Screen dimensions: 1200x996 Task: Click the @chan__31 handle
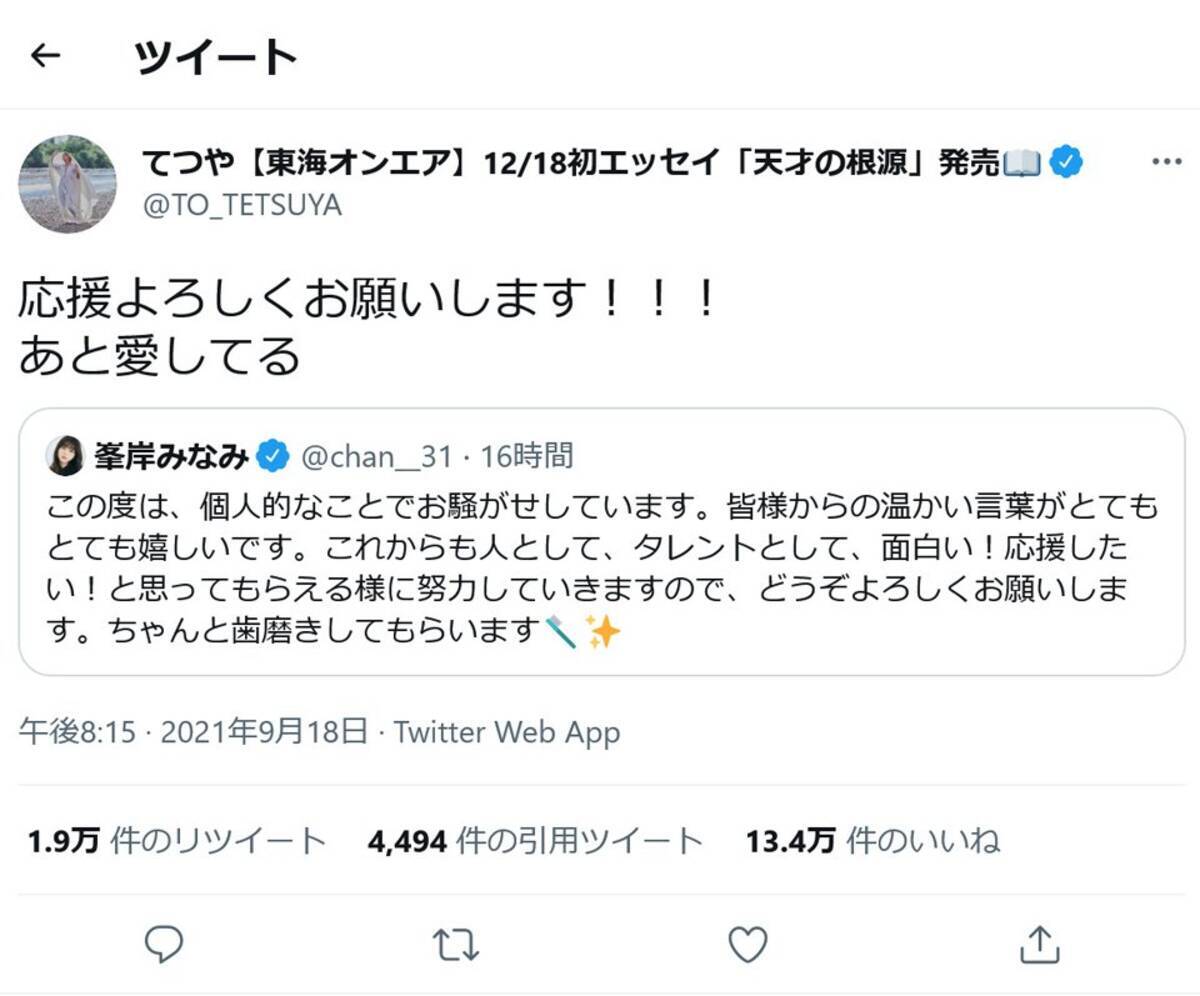pos(378,457)
